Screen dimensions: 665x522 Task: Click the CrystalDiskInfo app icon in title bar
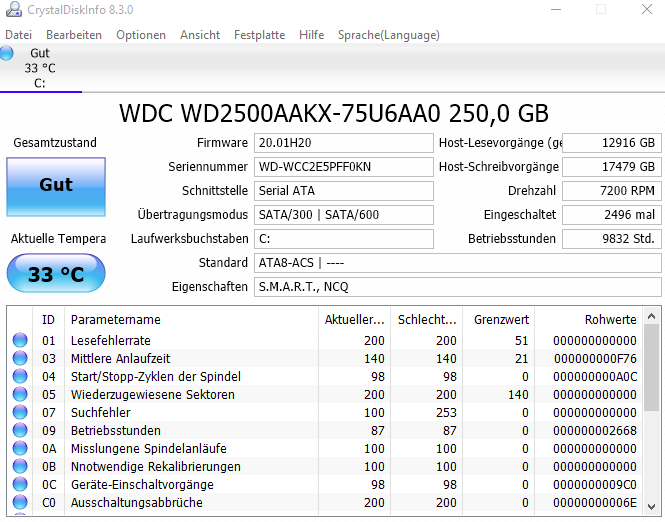(14, 9)
